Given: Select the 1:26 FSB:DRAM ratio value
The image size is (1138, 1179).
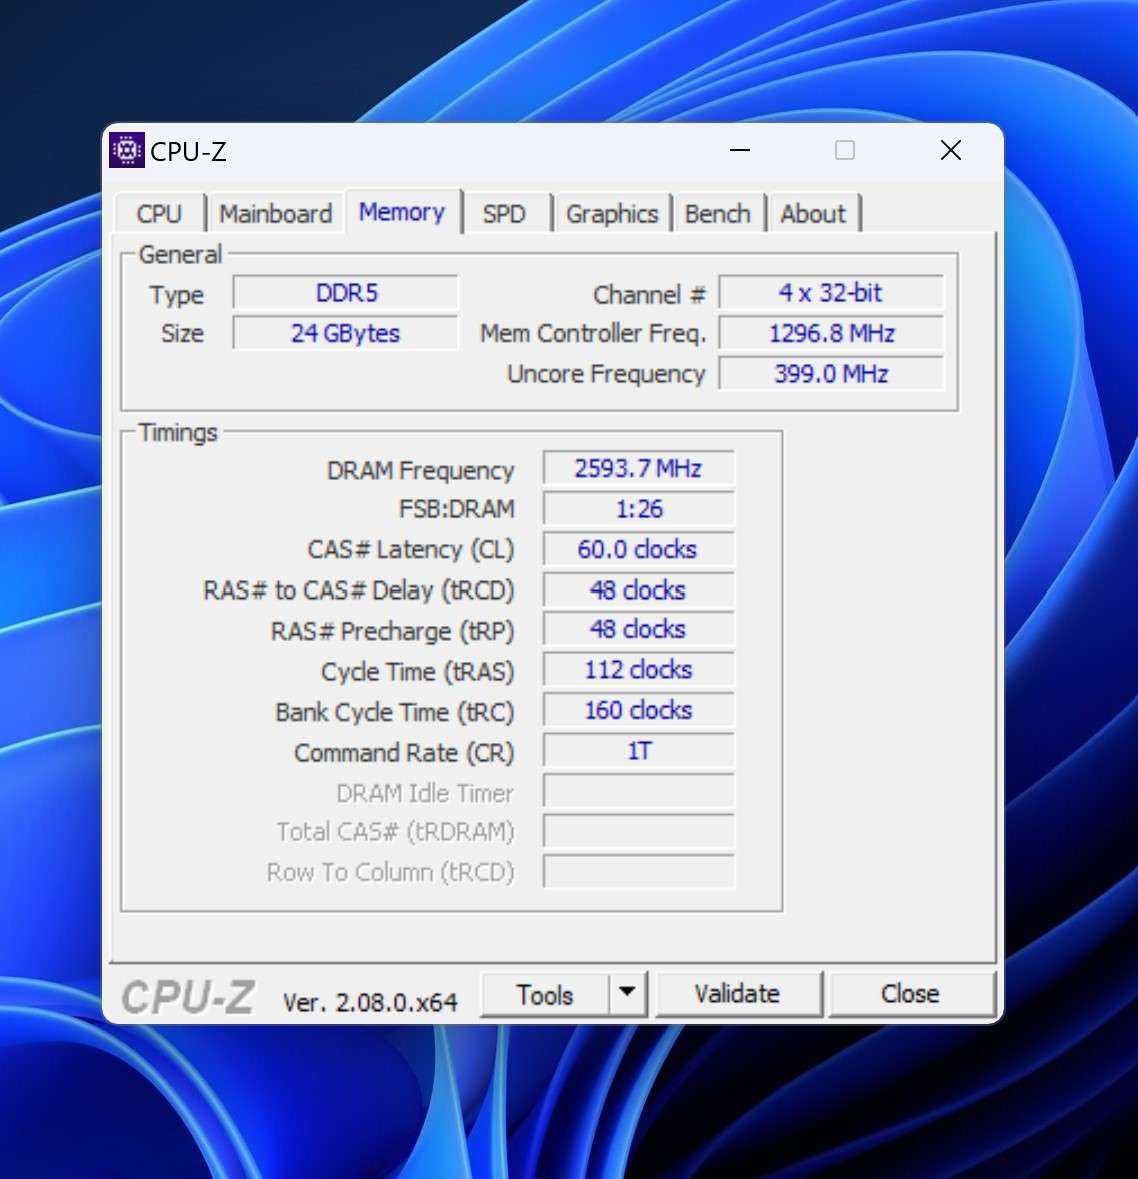Looking at the screenshot, I should (639, 509).
